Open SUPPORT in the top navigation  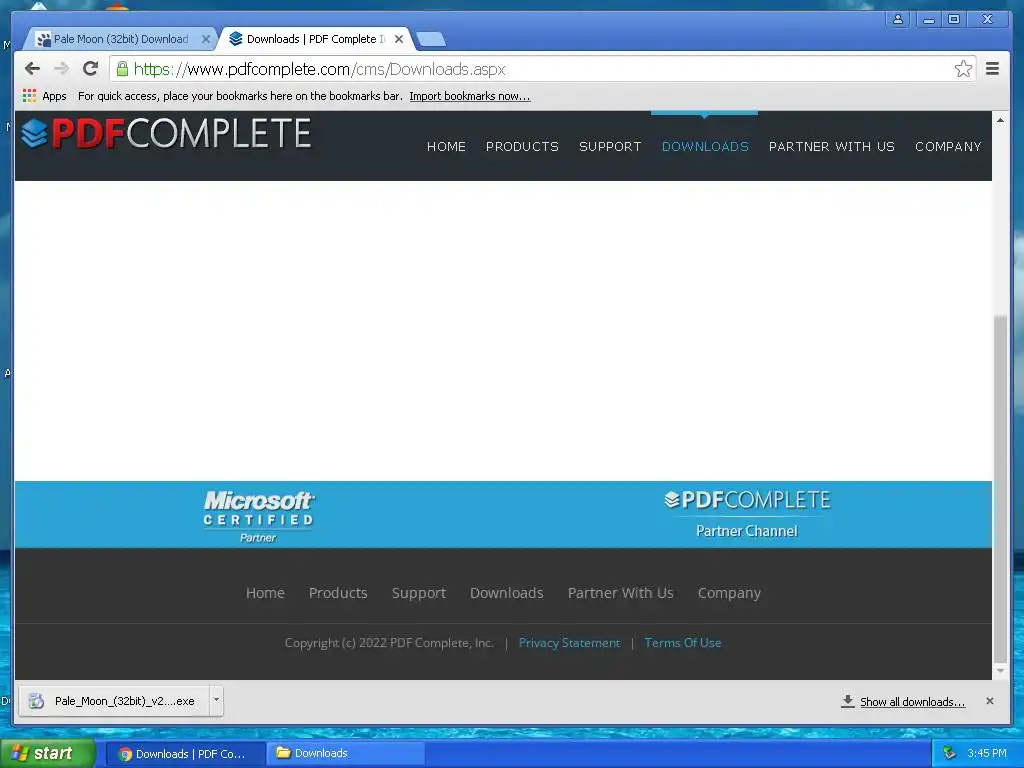coord(610,147)
